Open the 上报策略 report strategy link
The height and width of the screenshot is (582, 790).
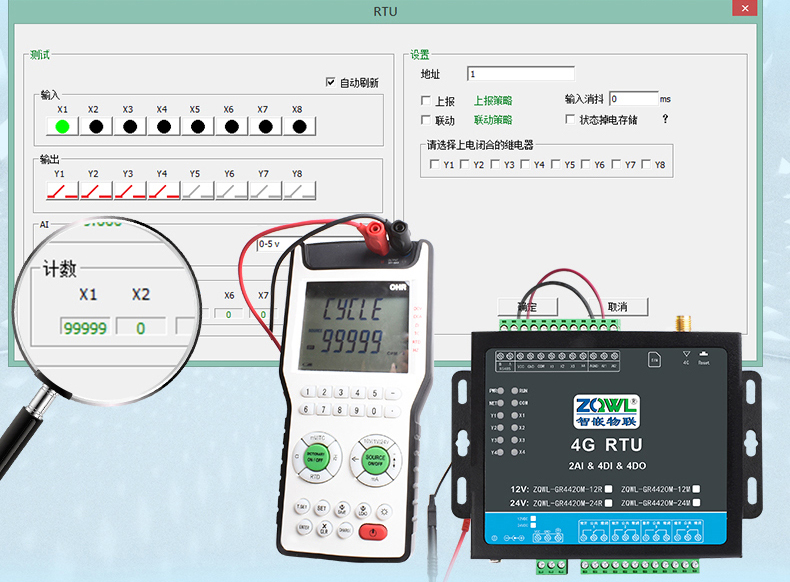pyautogui.click(x=492, y=101)
